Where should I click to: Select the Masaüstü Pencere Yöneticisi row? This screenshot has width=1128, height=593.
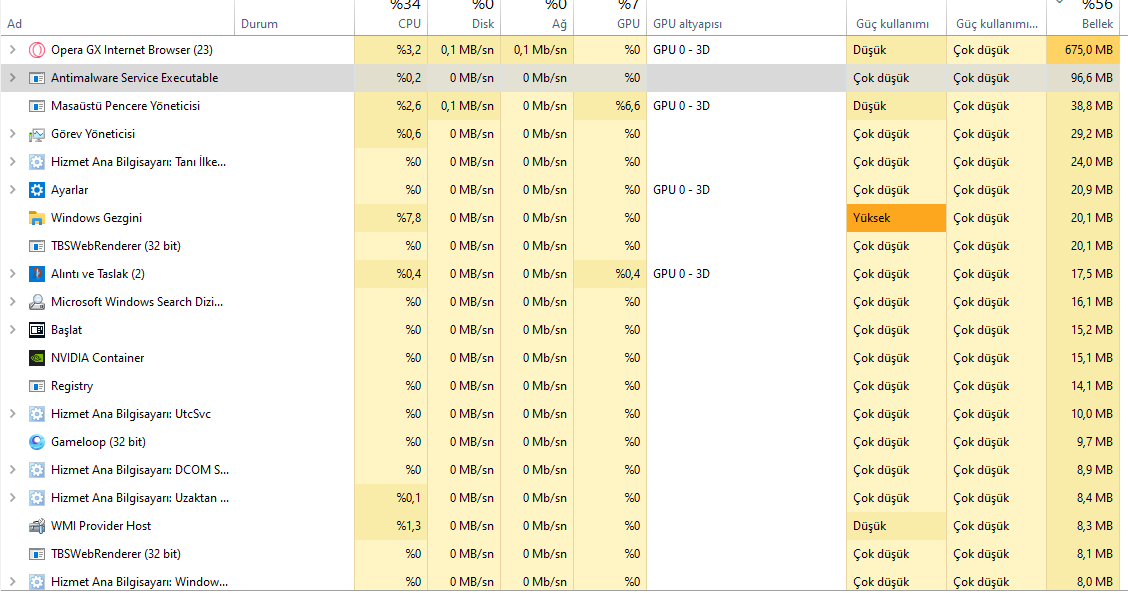pyautogui.click(x=125, y=106)
